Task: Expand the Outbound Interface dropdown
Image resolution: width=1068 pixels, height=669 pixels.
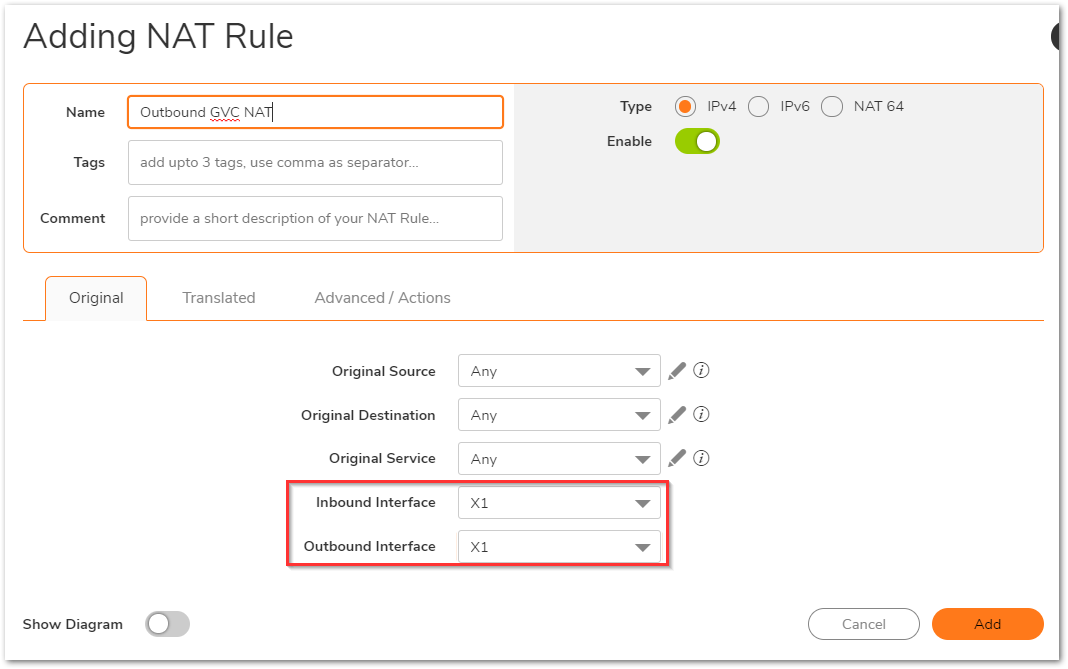Action: tap(559, 546)
